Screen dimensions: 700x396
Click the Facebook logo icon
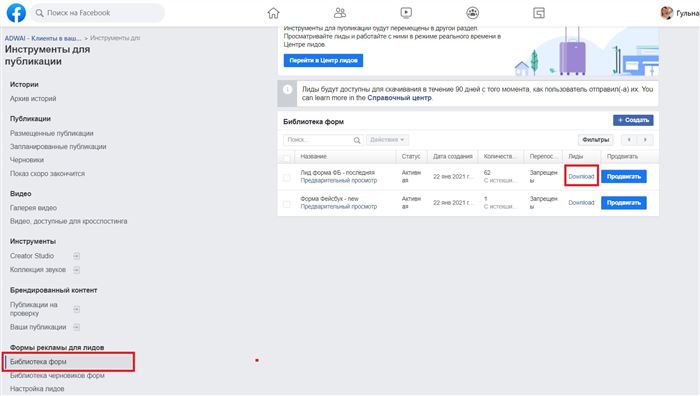(x=16, y=13)
